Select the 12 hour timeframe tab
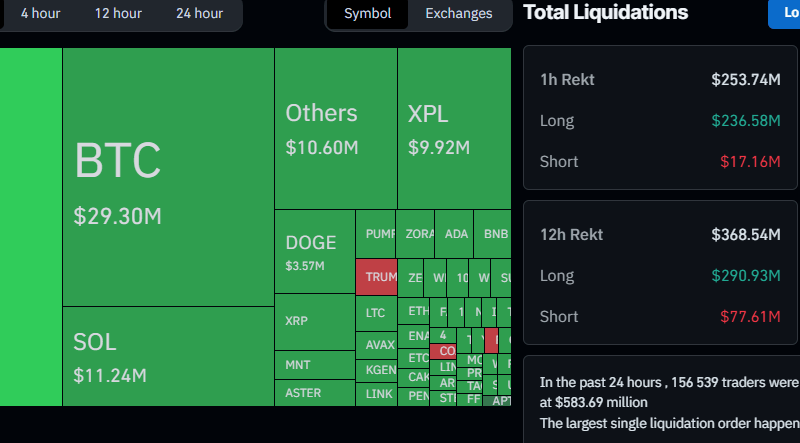This screenshot has height=443, width=800. pos(118,13)
